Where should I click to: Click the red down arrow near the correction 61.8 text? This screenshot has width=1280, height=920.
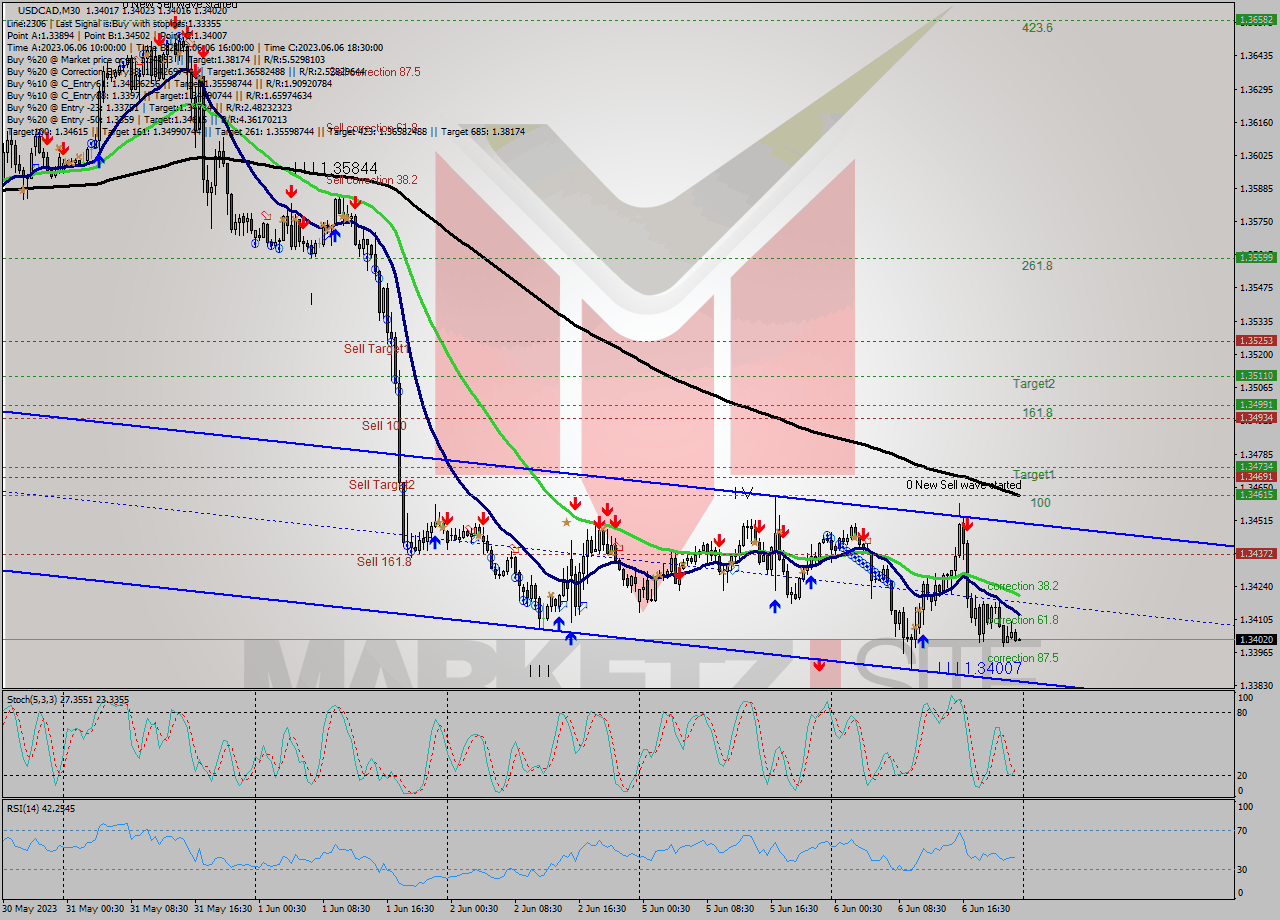967,527
